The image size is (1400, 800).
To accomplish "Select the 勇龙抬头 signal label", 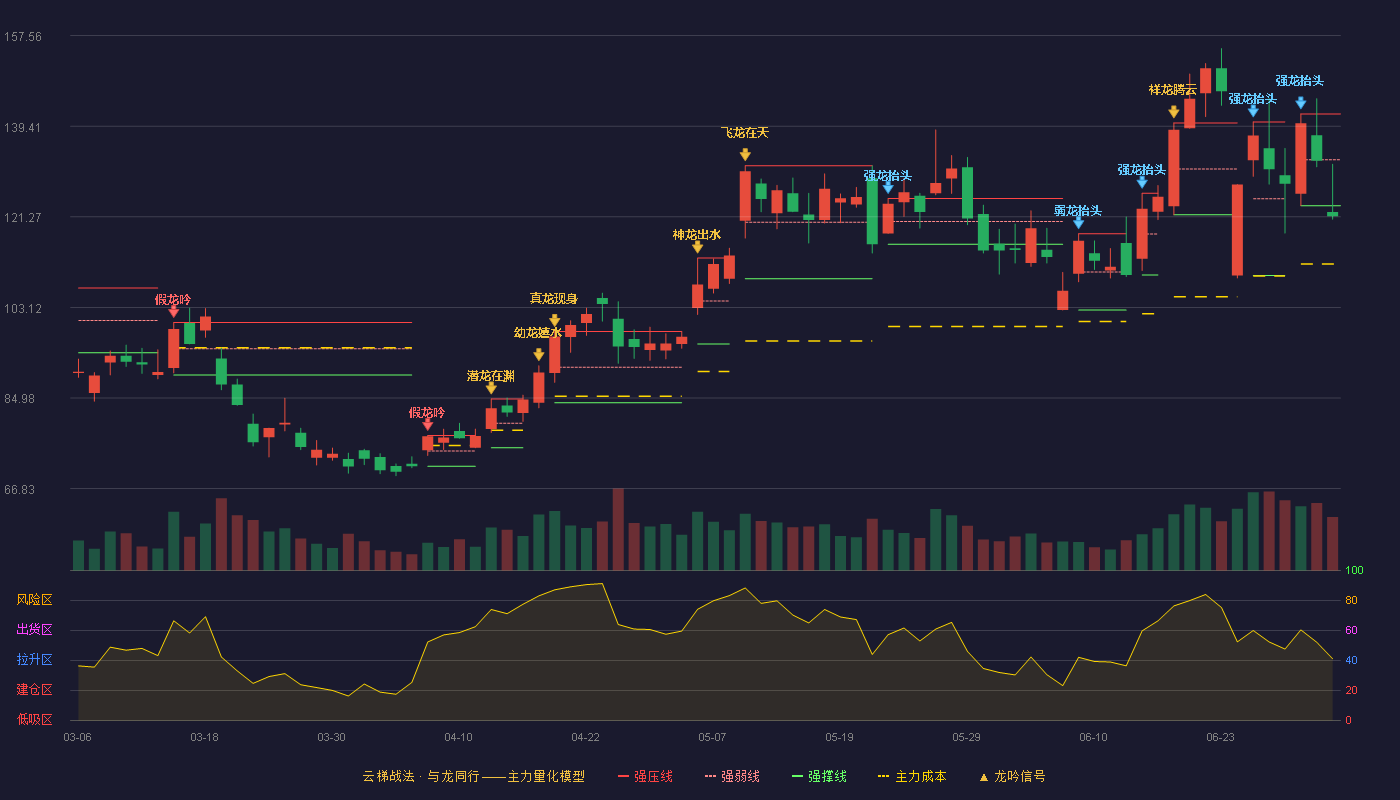I will tap(1078, 211).
